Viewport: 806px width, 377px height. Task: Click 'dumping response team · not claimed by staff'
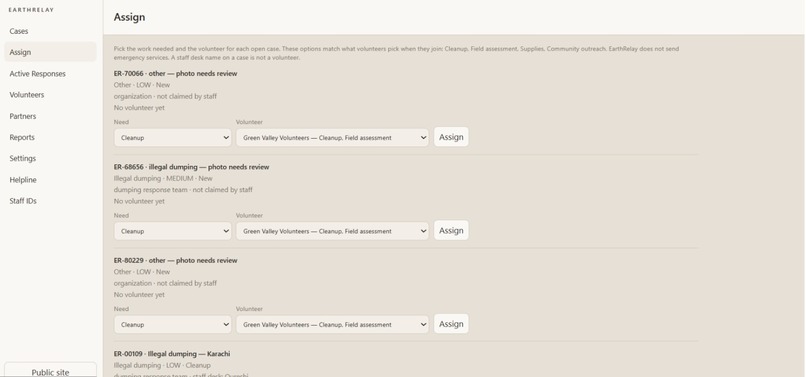coord(183,190)
